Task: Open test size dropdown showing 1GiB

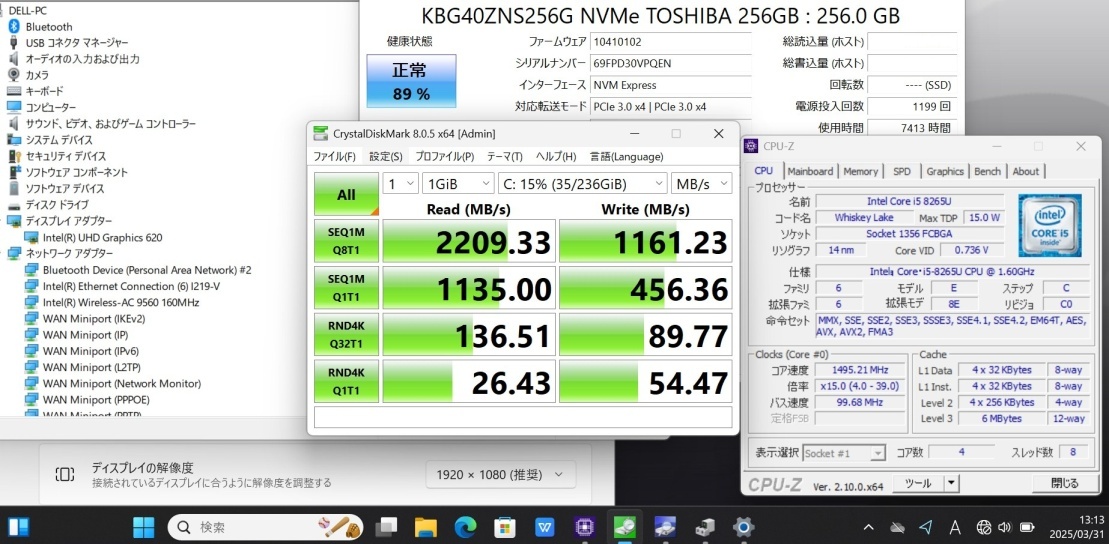Action: pos(458,184)
